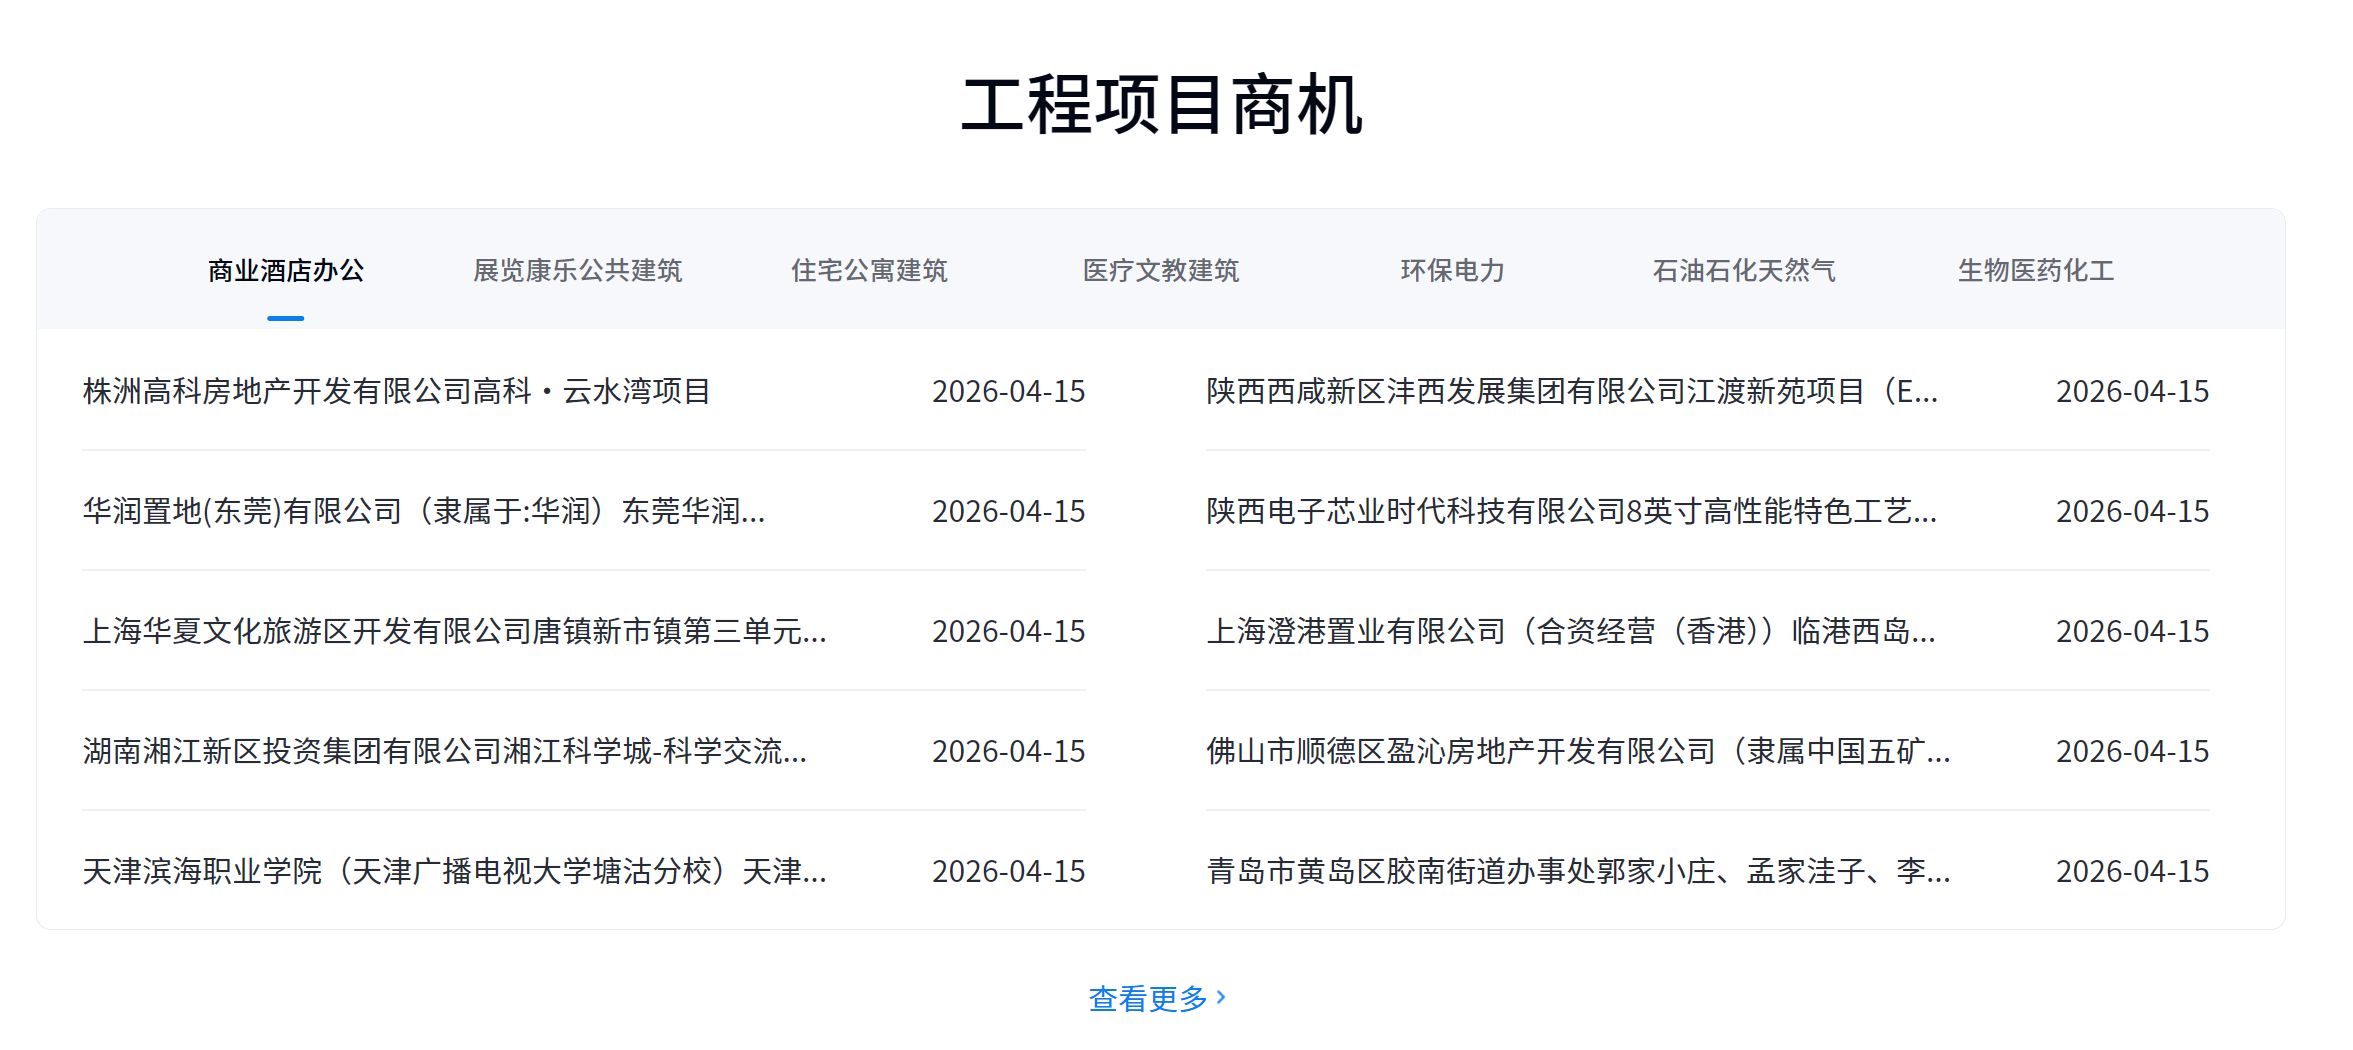Open 湖南湘江新区投资集团 湘江科学城 project
2353x1050 pixels.
tap(445, 751)
